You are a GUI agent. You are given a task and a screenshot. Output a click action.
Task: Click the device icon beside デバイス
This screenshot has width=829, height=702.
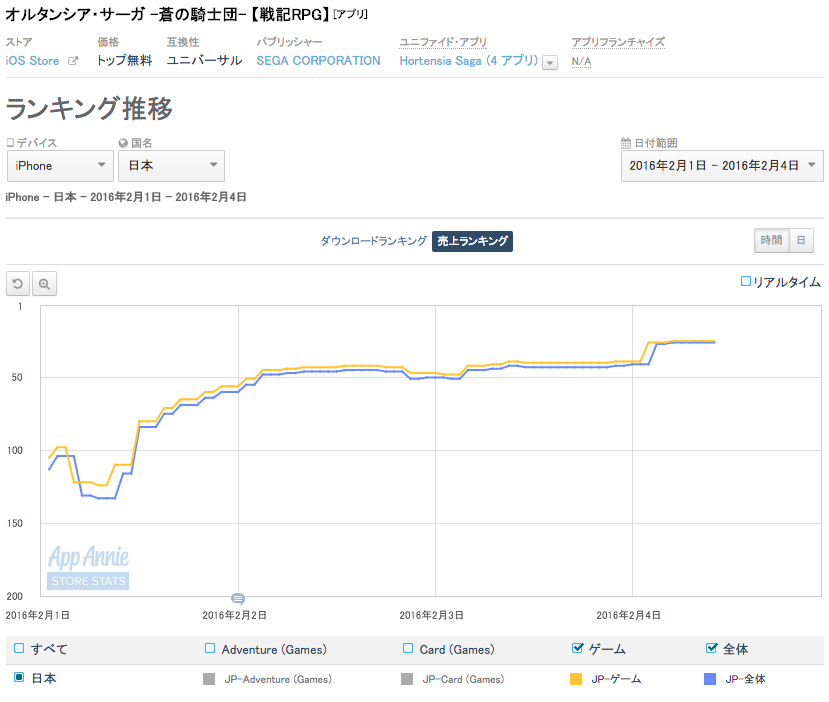tap(10, 143)
